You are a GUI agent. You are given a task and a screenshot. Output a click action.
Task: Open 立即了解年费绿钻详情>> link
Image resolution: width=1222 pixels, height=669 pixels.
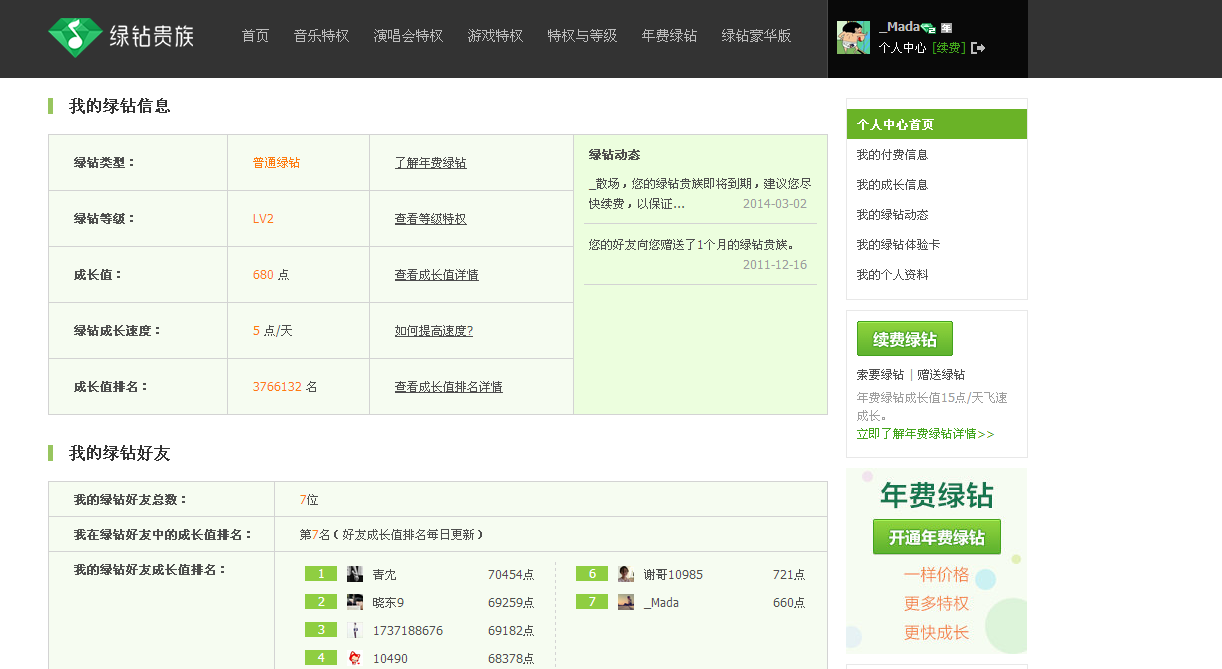pyautogui.click(x=926, y=434)
